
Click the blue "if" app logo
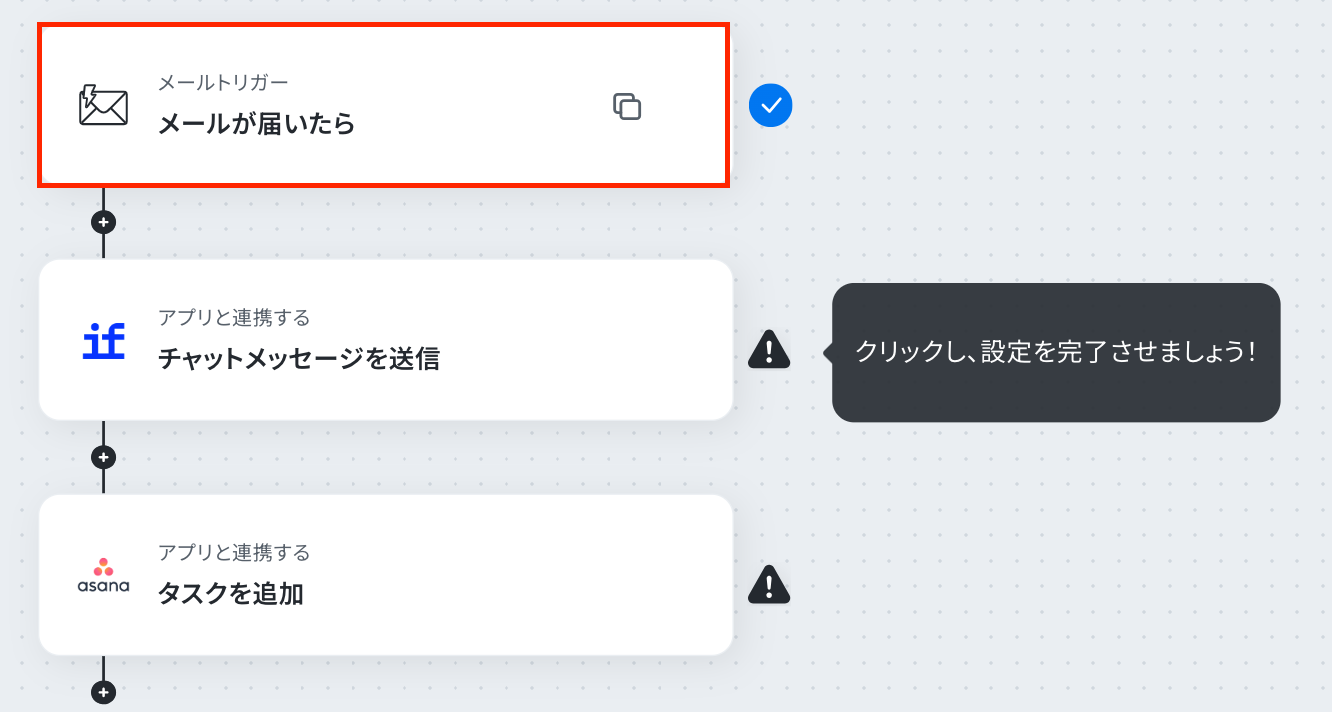coord(103,341)
